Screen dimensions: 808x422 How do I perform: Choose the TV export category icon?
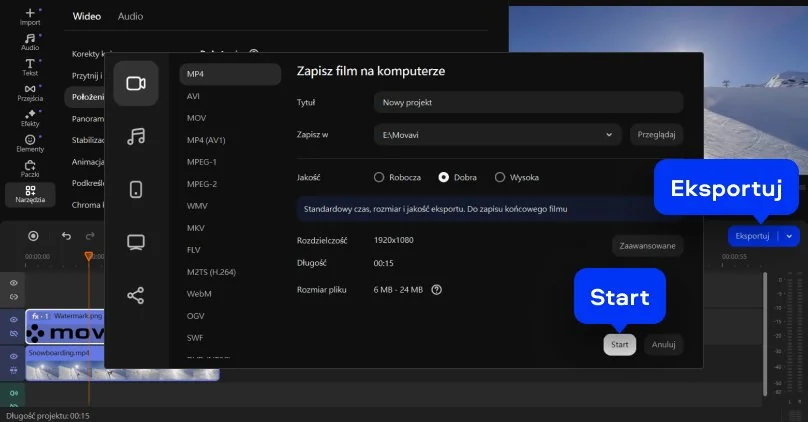coord(136,242)
